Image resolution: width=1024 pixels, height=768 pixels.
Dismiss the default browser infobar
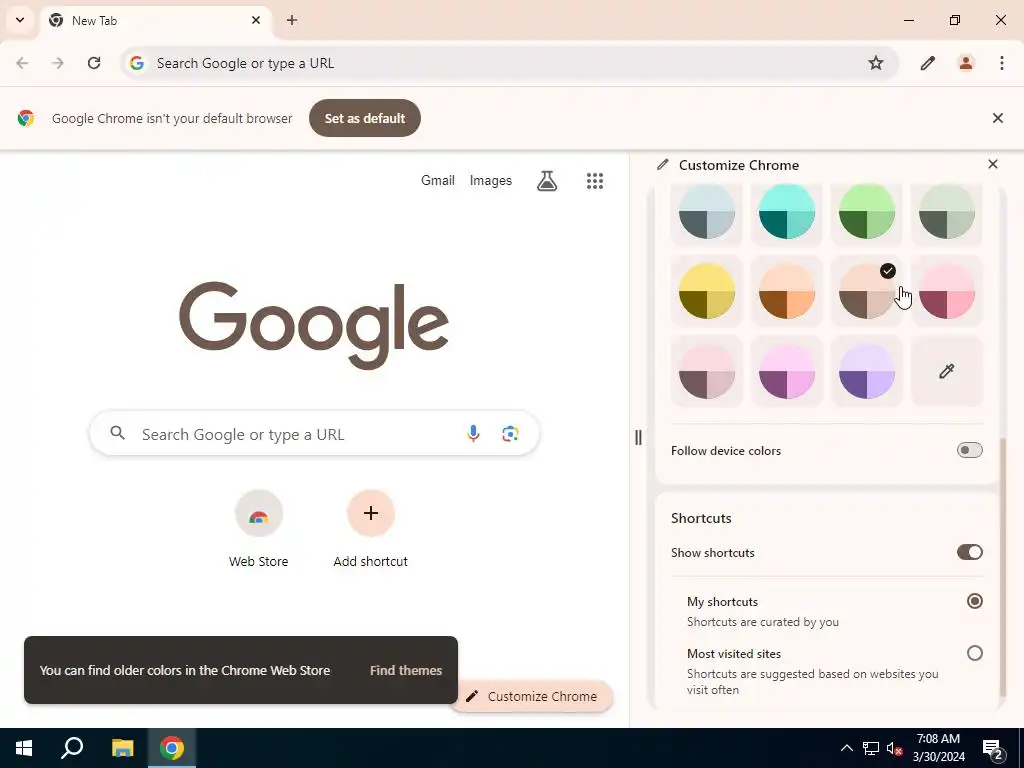tap(997, 118)
